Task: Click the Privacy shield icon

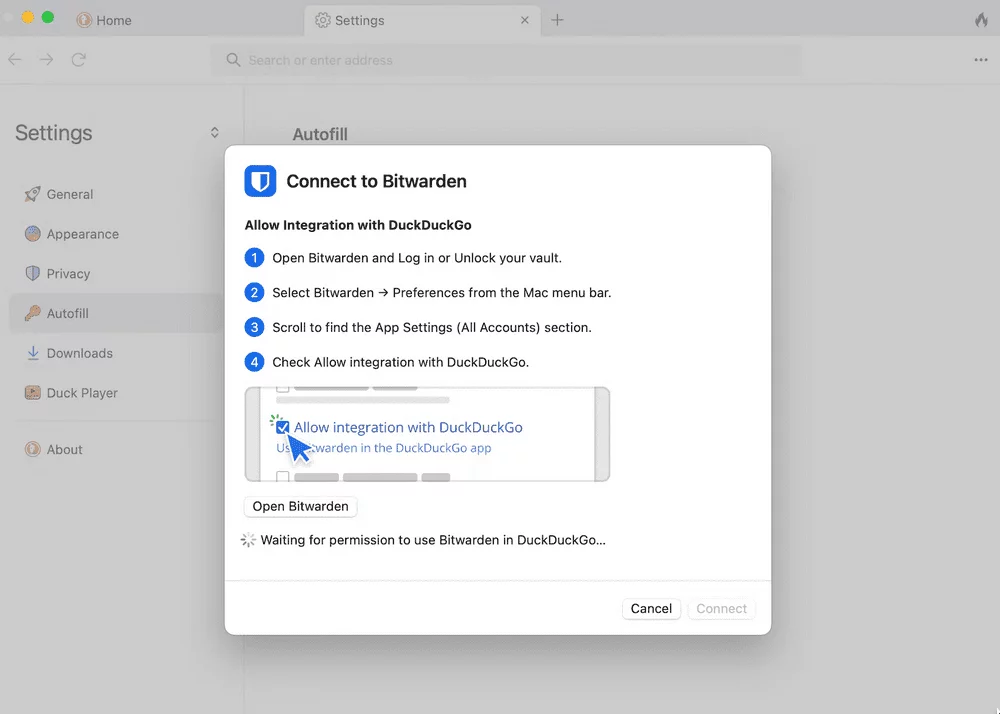Action: [33, 273]
